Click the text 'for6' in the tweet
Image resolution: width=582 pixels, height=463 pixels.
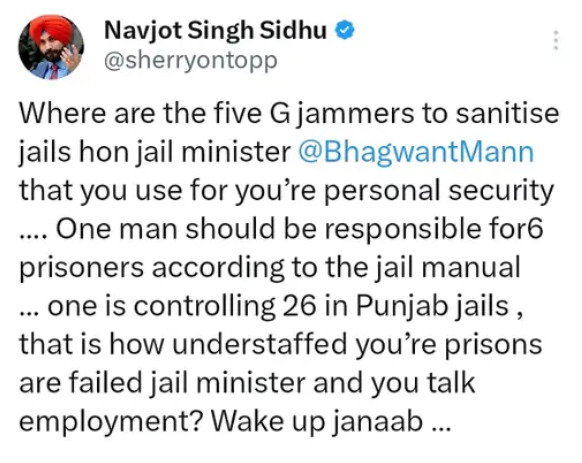(x=516, y=228)
